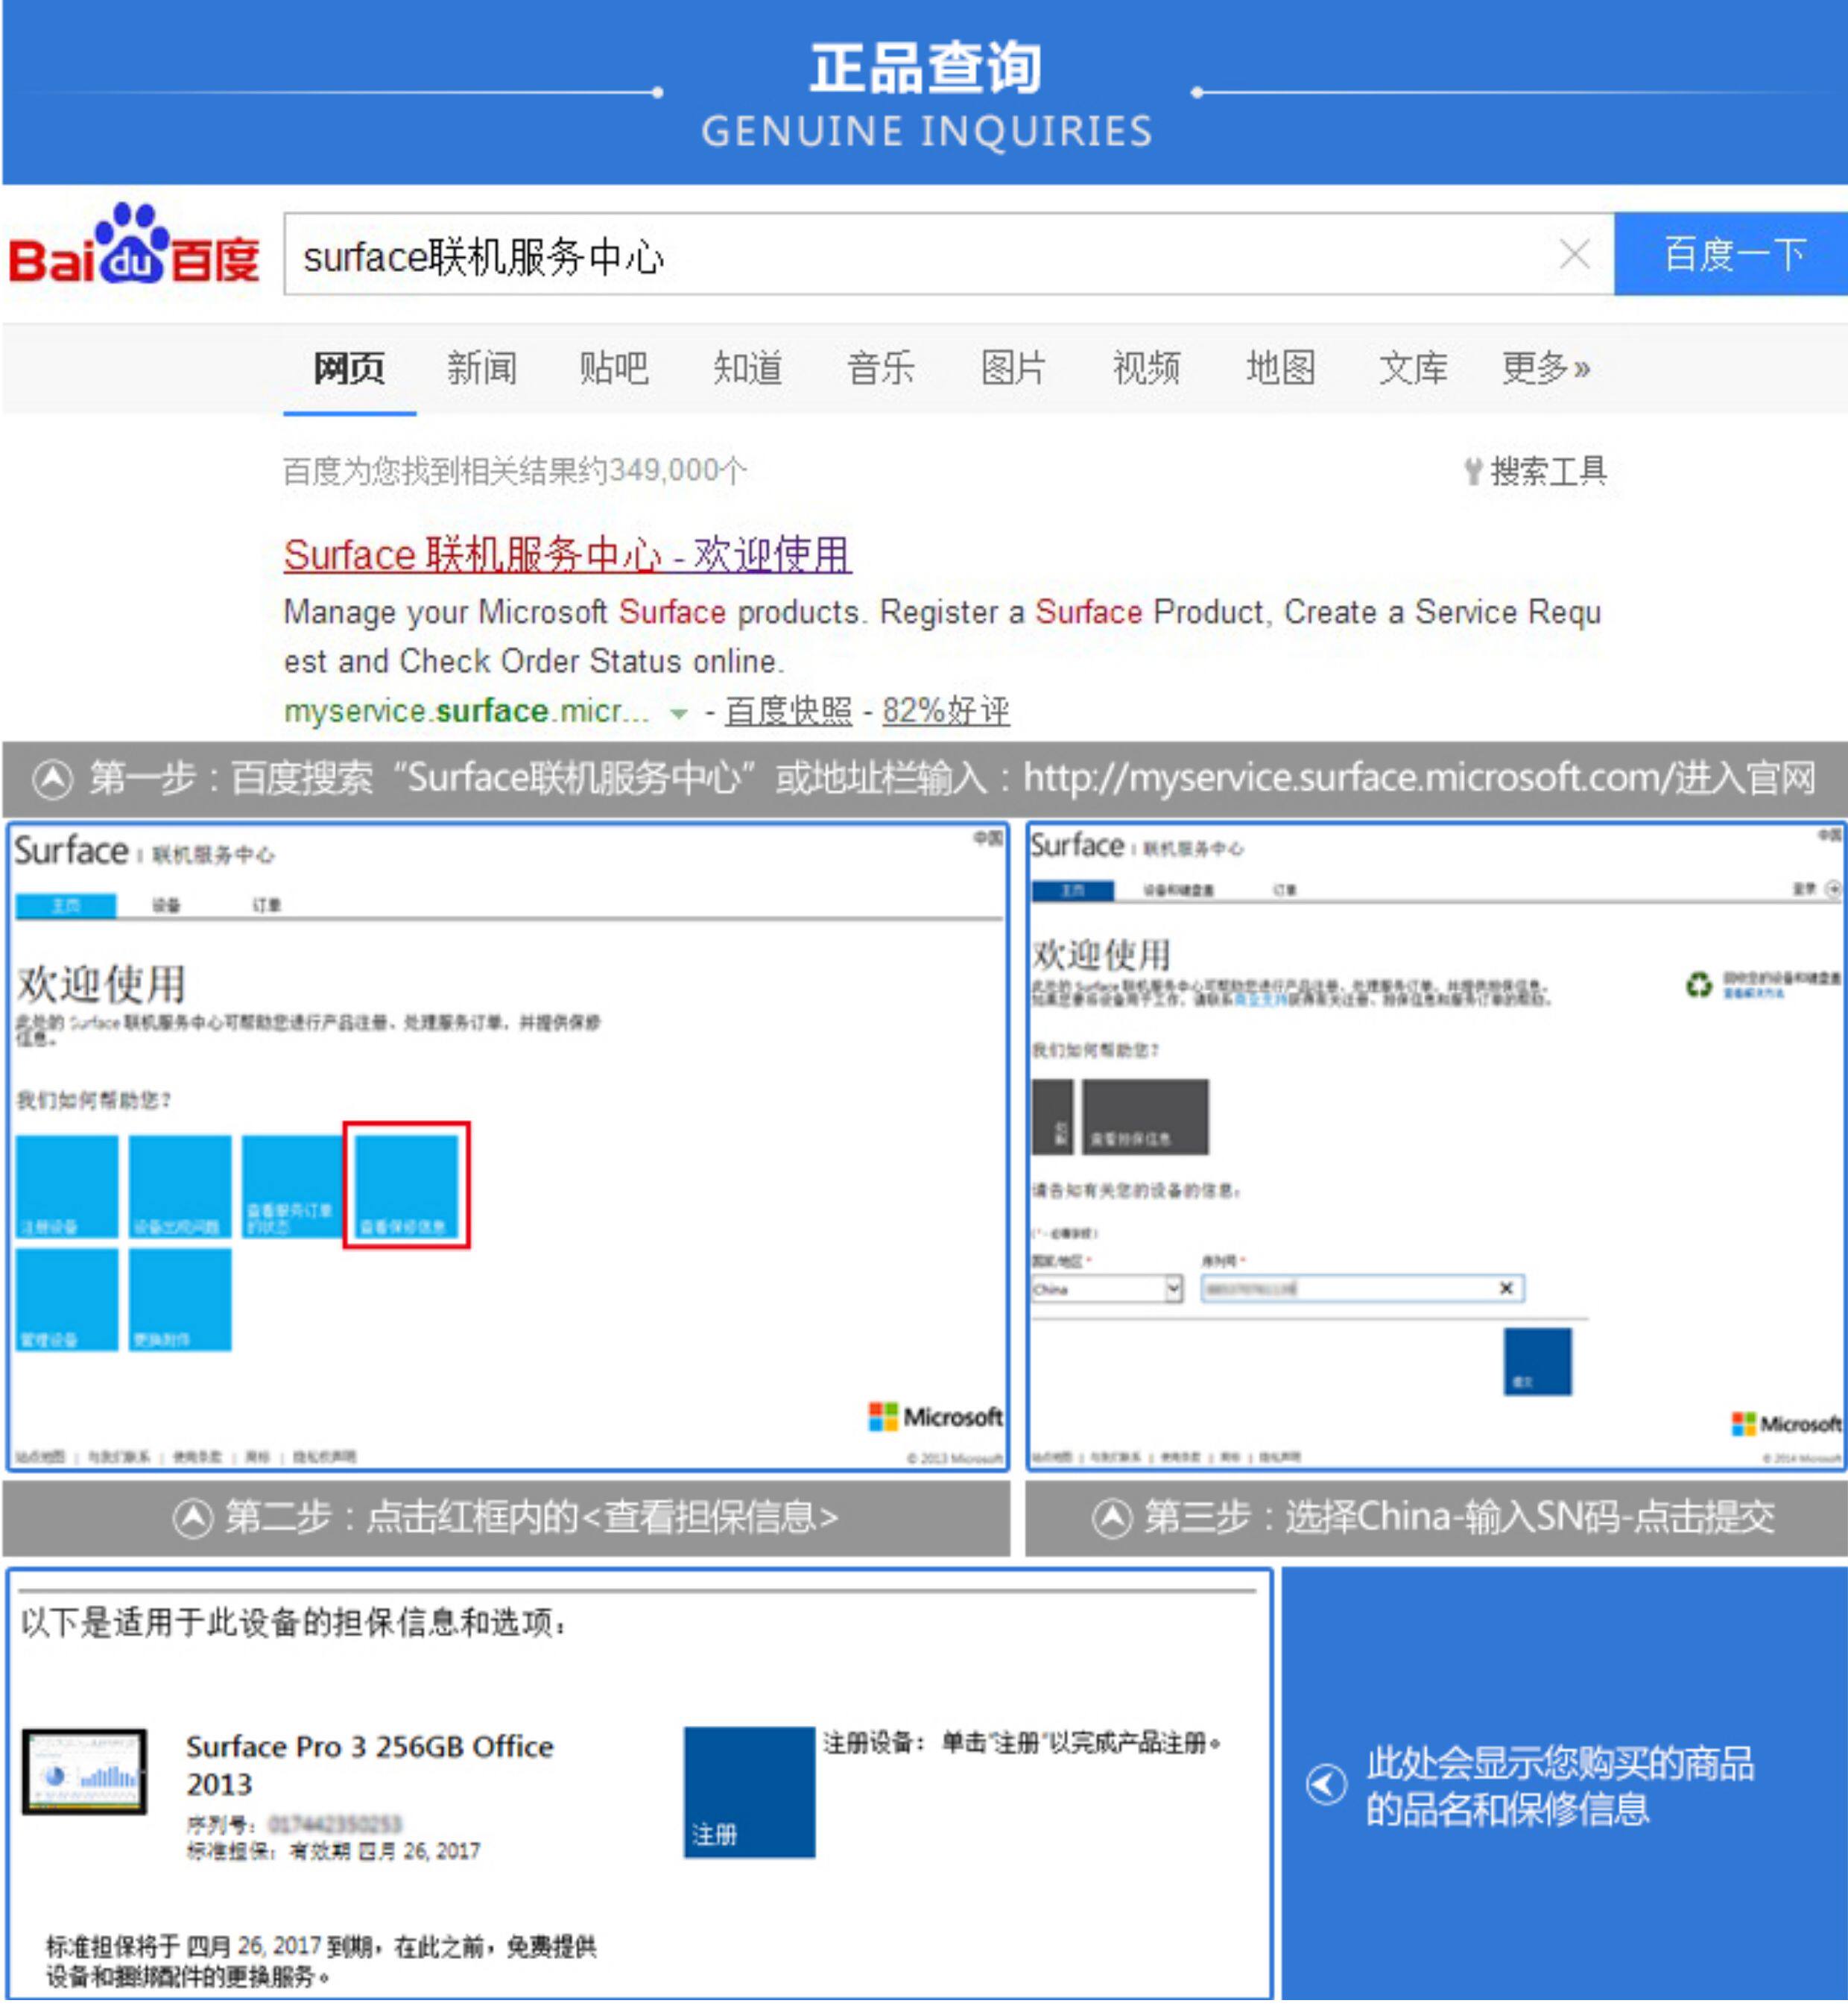Open the 百度快照 cached link
This screenshot has width=1848, height=2015.
coord(788,711)
